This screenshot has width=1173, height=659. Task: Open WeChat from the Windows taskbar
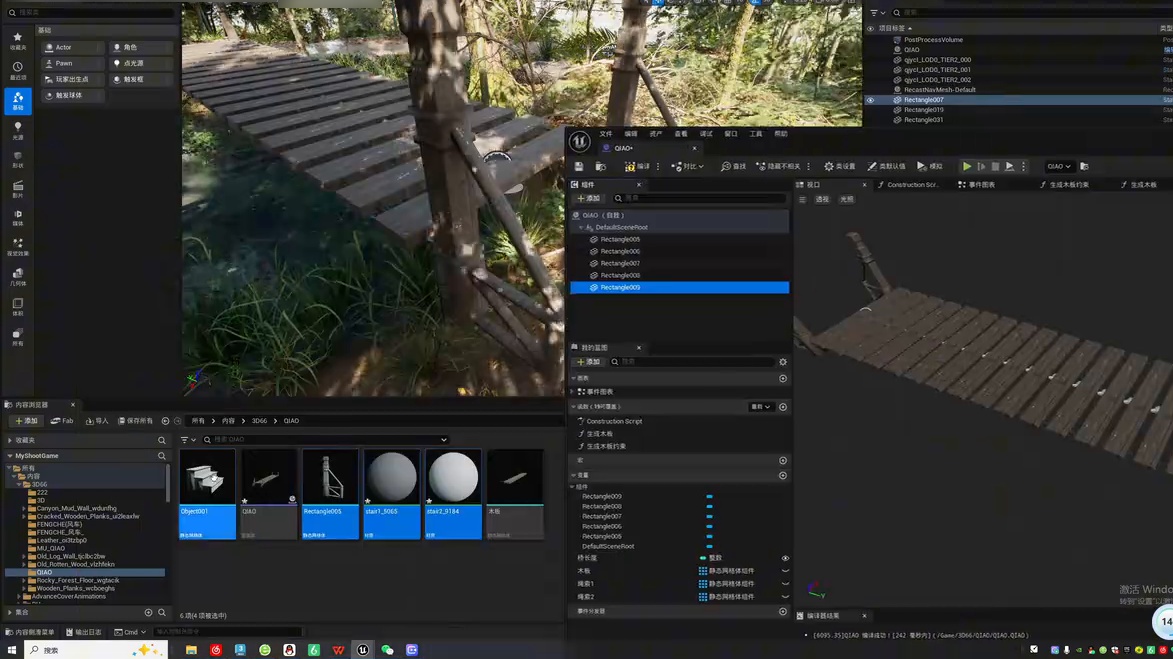388,650
